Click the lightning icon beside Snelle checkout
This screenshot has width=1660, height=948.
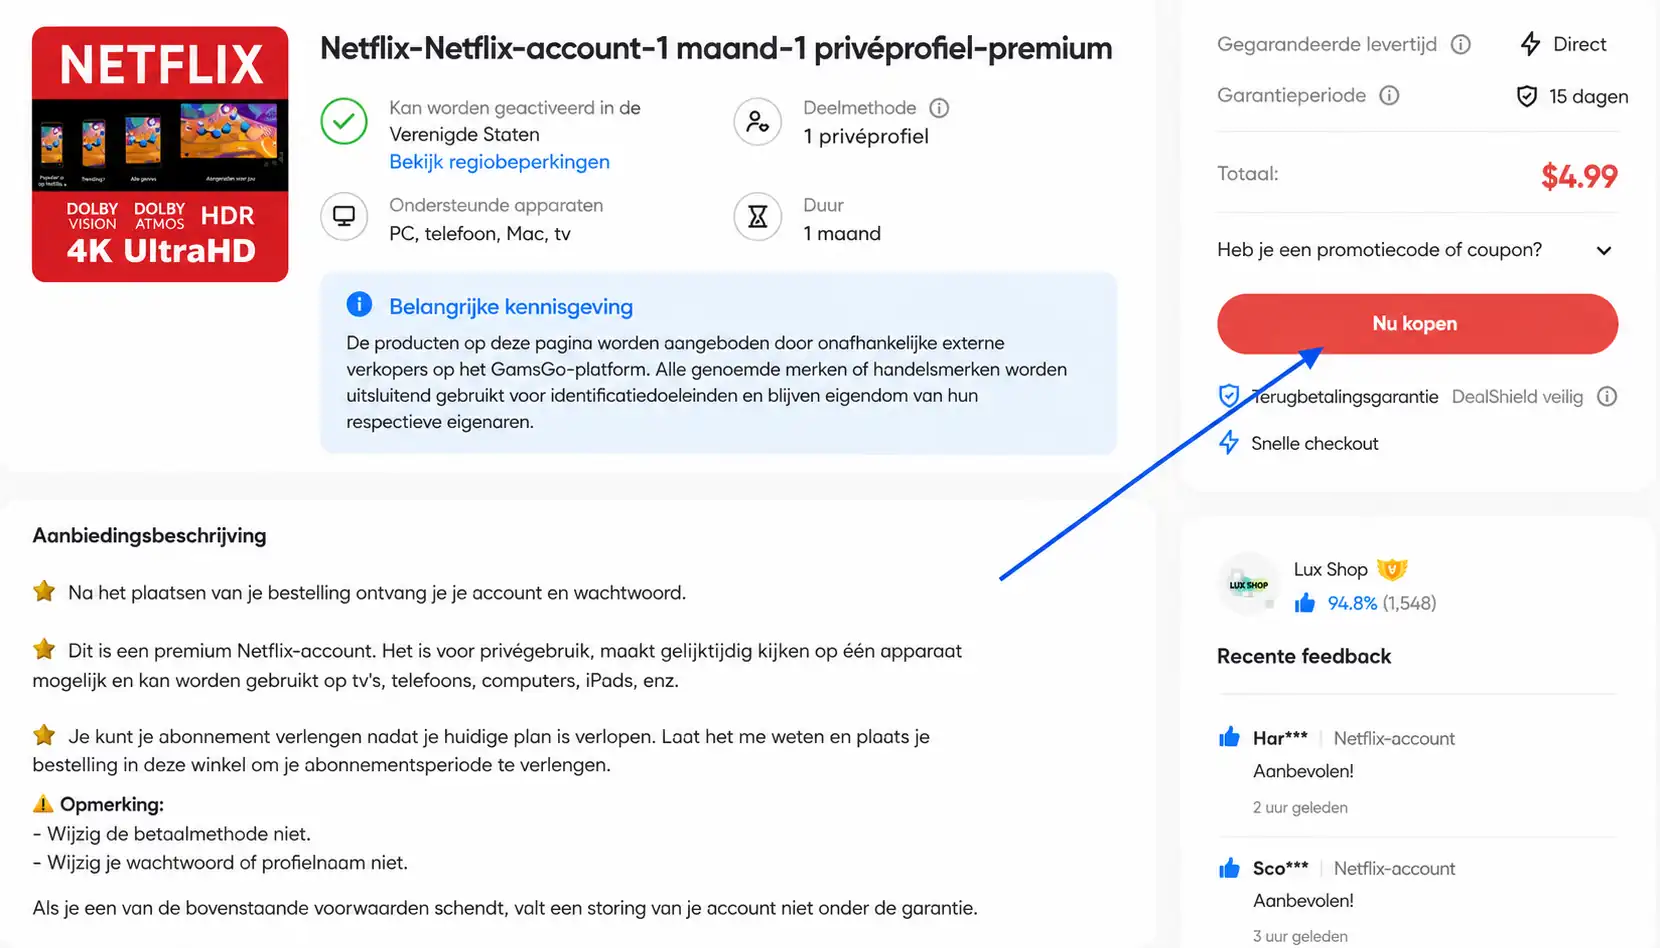pos(1229,442)
